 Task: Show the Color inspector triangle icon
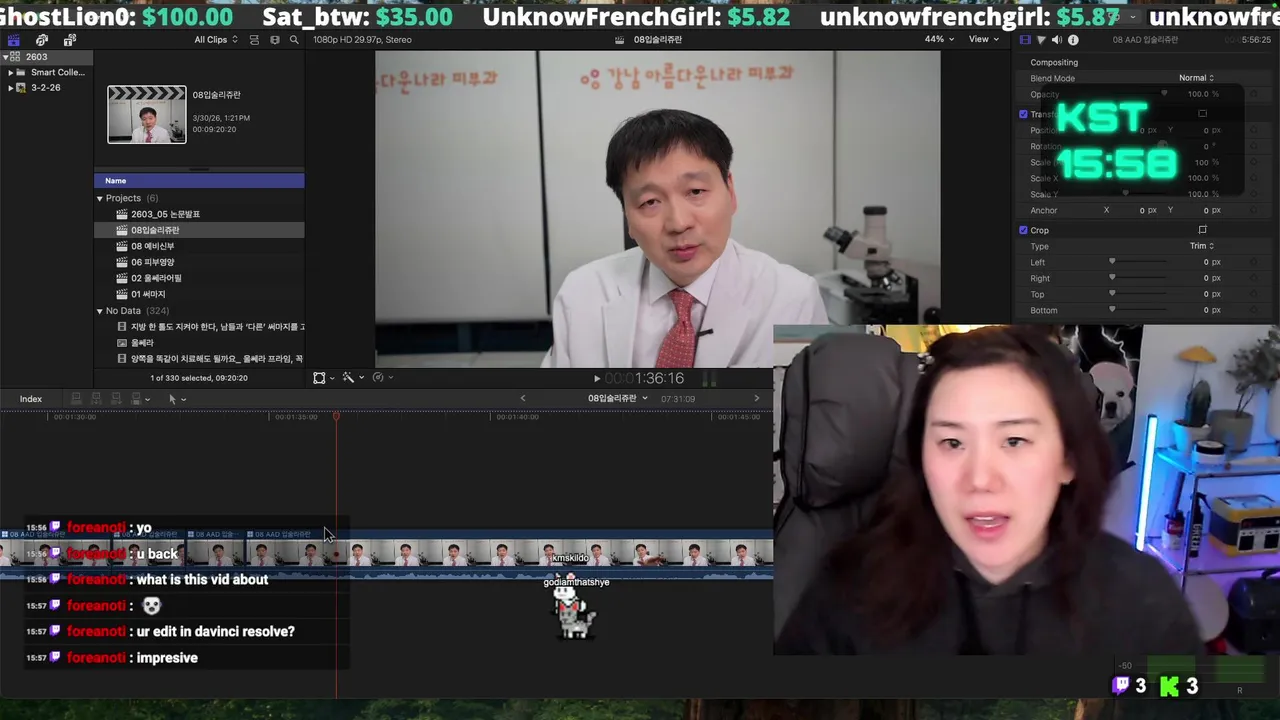tap(1041, 40)
